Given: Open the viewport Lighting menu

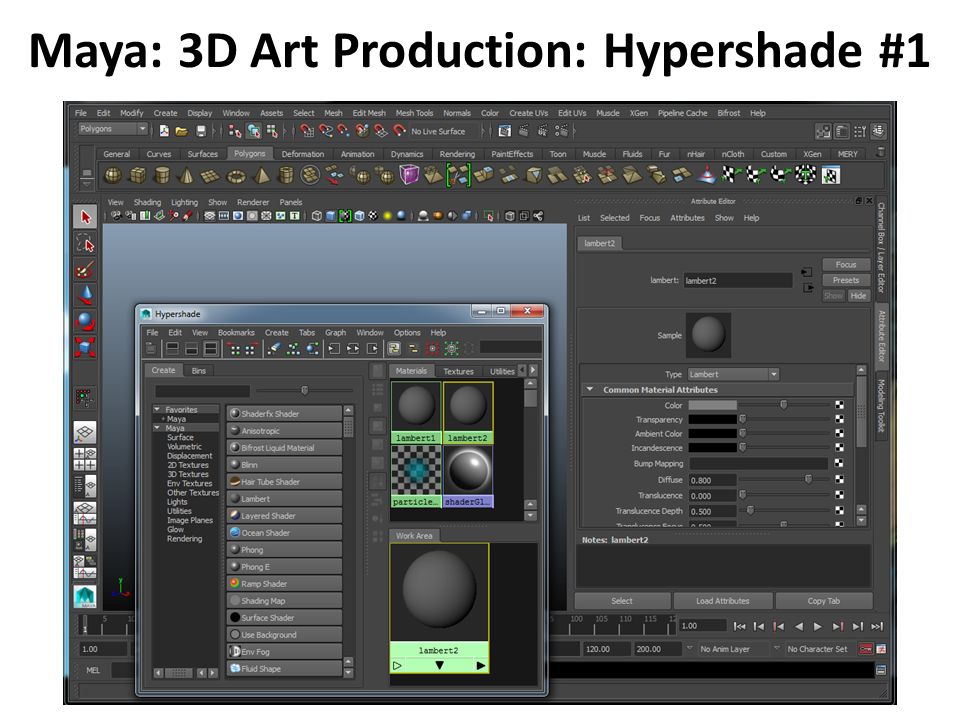Looking at the screenshot, I should pyautogui.click(x=184, y=202).
